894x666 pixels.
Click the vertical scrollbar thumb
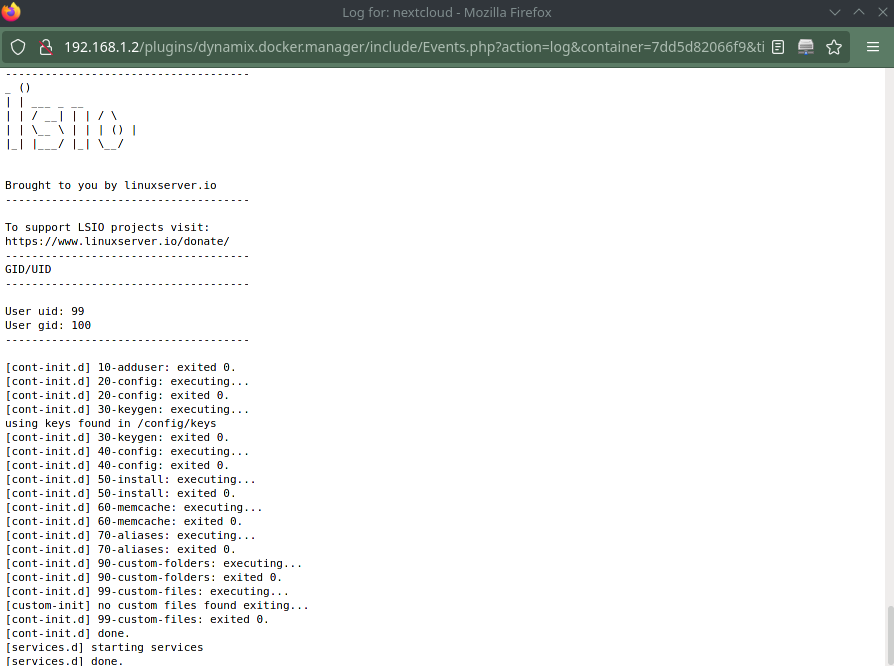point(890,635)
